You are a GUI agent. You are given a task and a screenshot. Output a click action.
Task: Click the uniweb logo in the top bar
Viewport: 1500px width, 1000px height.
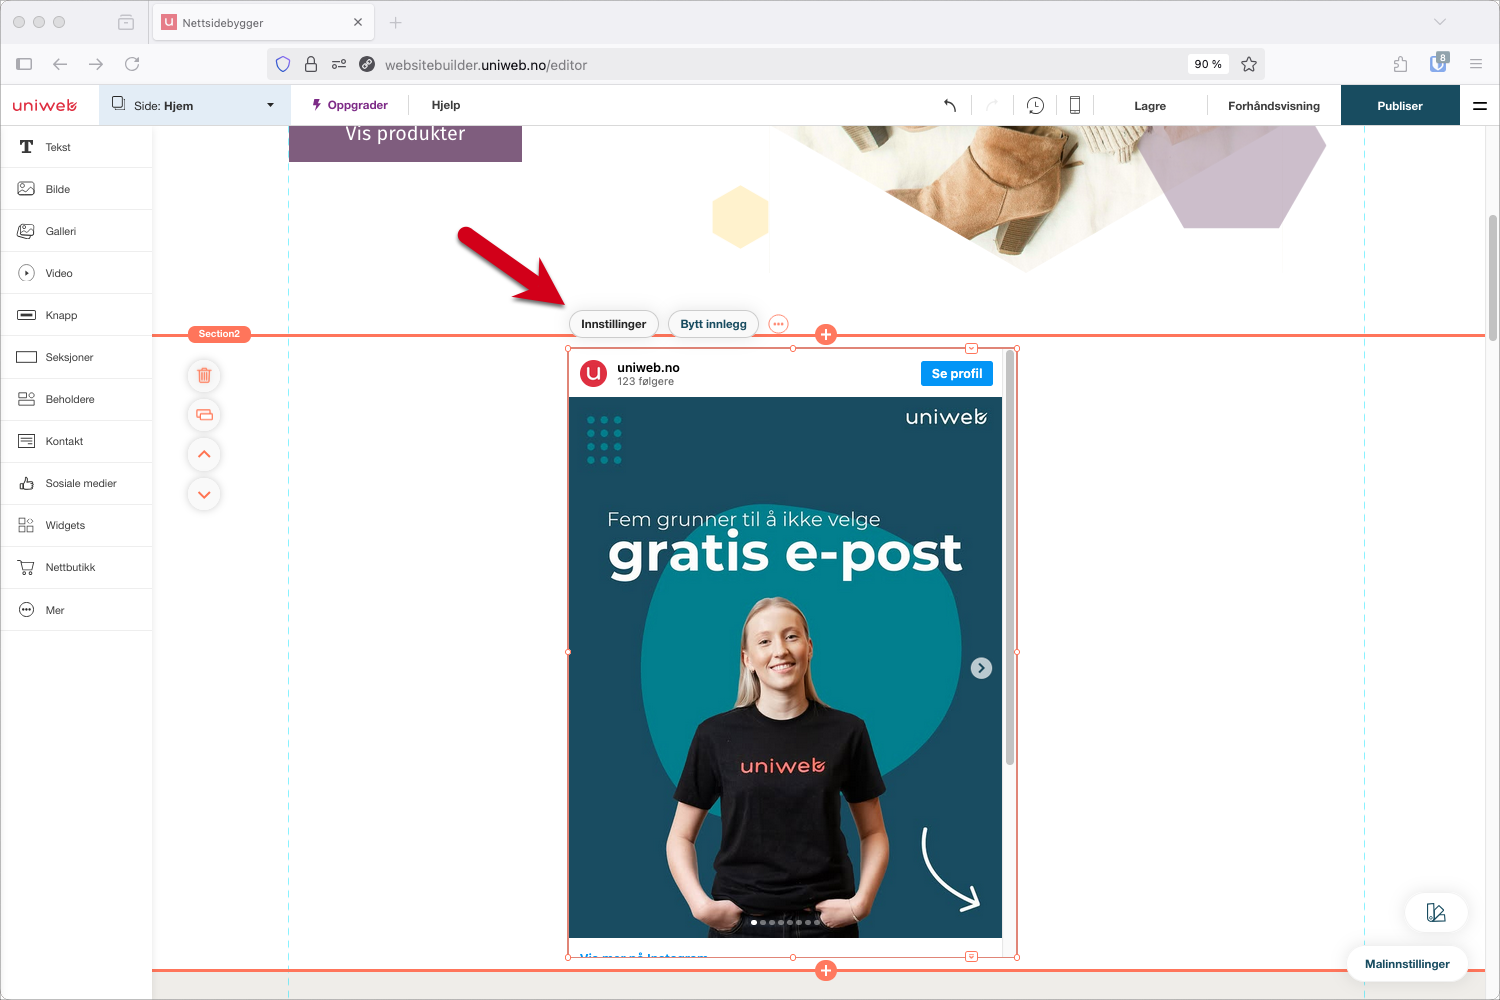point(45,105)
